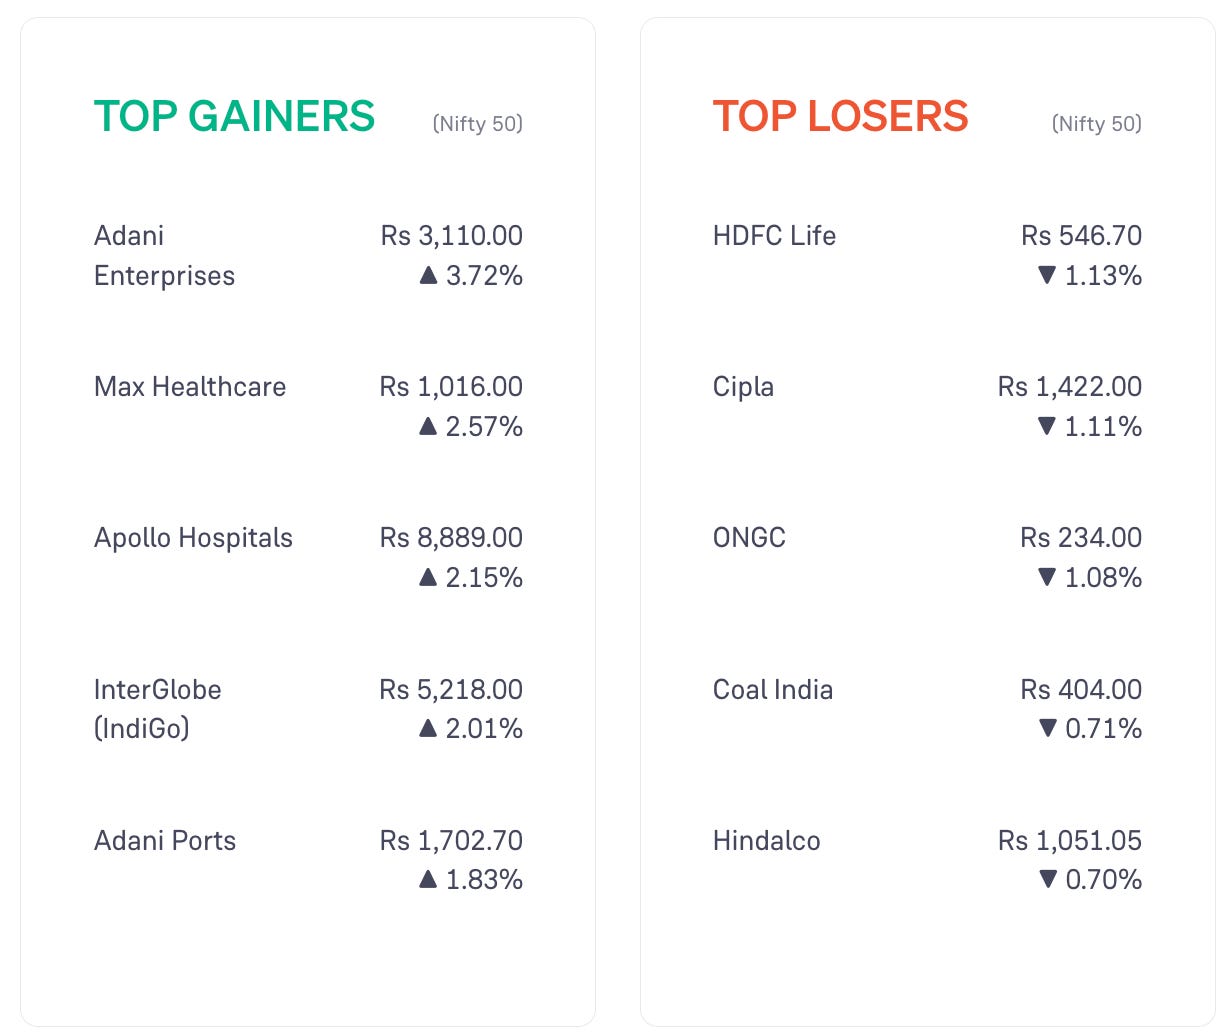Click the TOP LOSERS heading
This screenshot has height=1036, width=1216.
coord(840,116)
